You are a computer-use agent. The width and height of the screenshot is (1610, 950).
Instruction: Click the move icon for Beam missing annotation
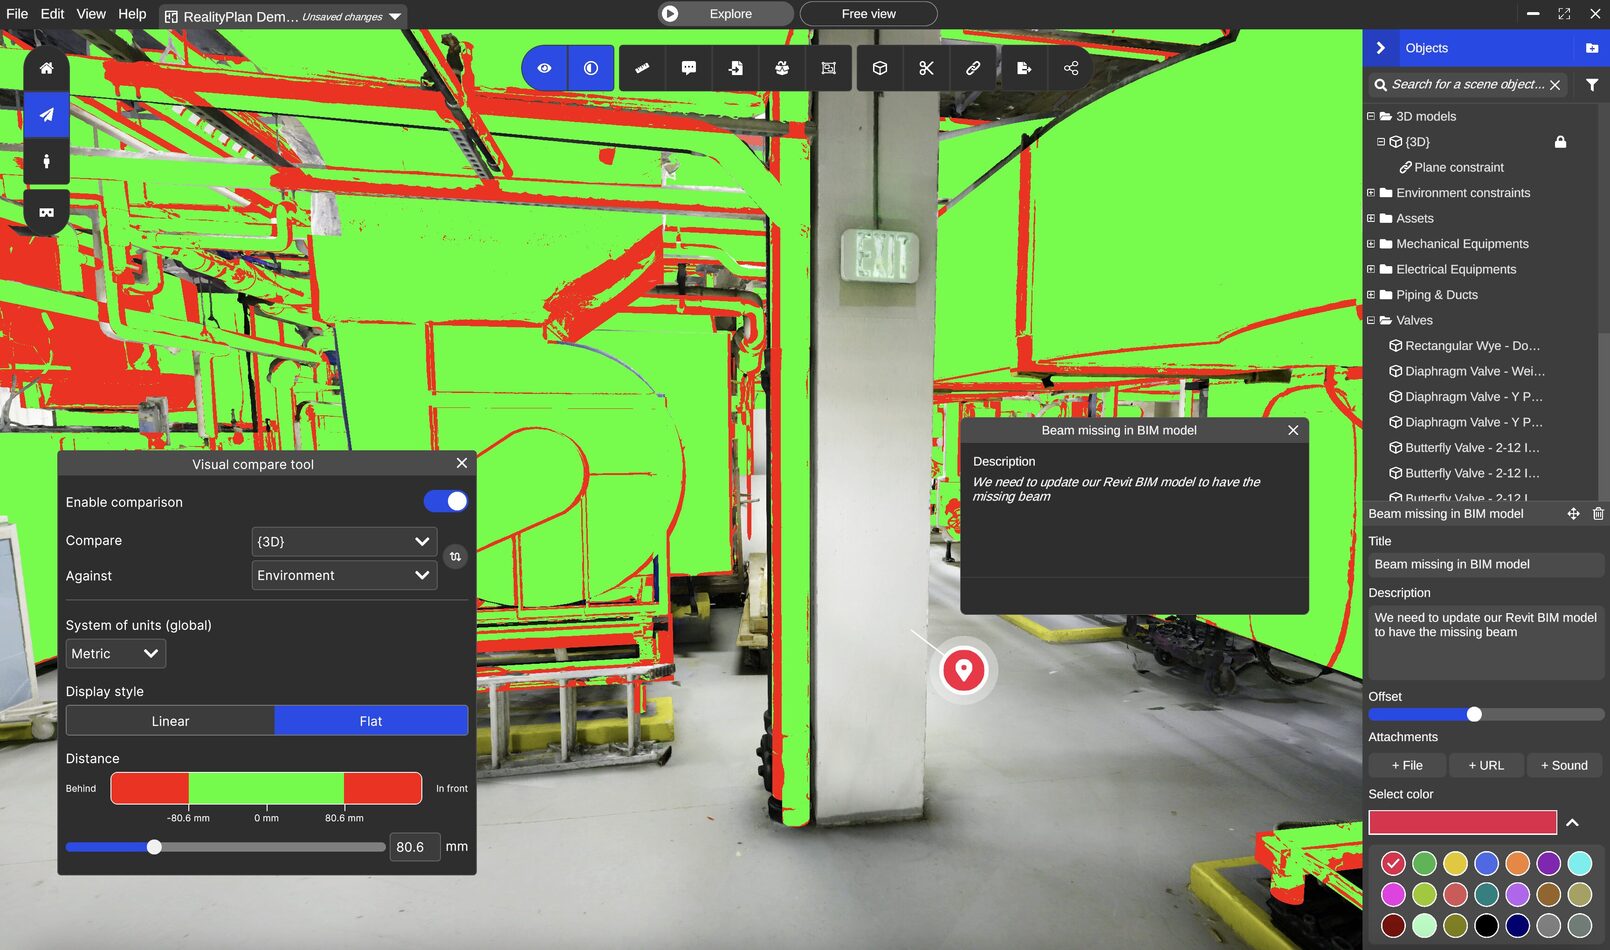[1573, 514]
